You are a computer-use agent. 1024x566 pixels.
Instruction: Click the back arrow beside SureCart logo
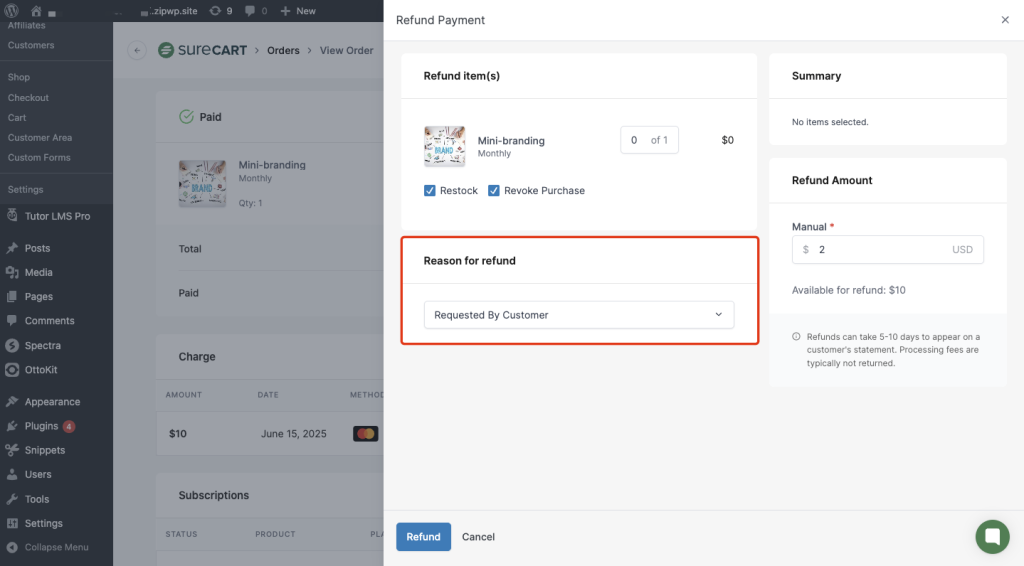tap(137, 50)
